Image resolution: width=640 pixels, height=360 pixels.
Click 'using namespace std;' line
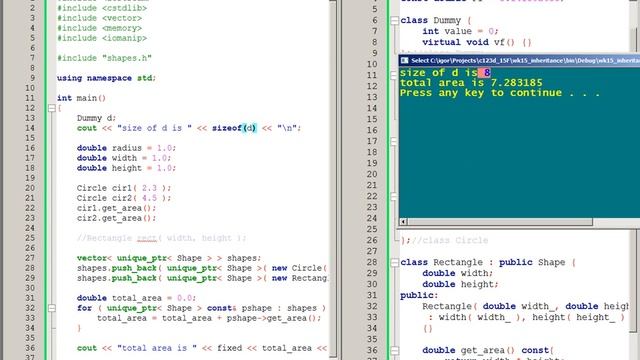pos(107,78)
